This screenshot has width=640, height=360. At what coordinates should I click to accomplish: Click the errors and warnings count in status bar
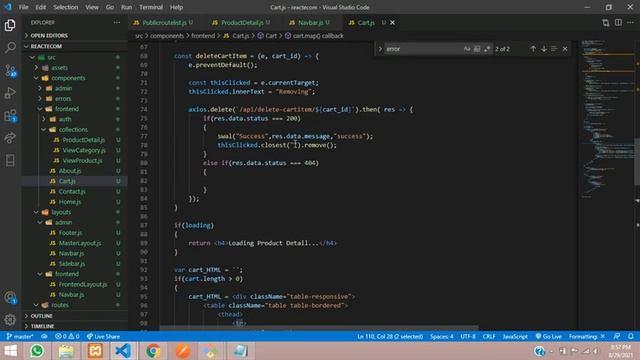tap(67, 337)
